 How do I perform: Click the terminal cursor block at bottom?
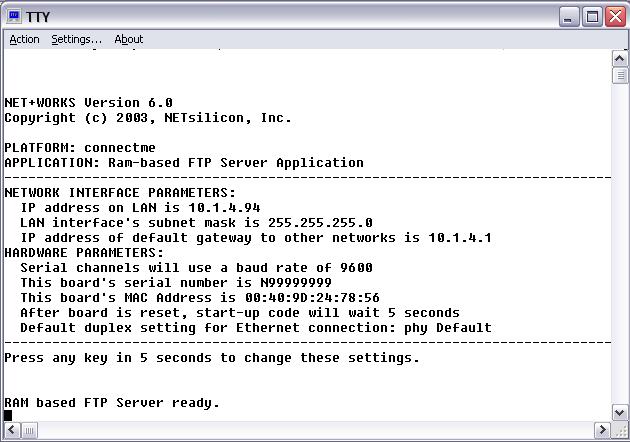[x=8, y=415]
